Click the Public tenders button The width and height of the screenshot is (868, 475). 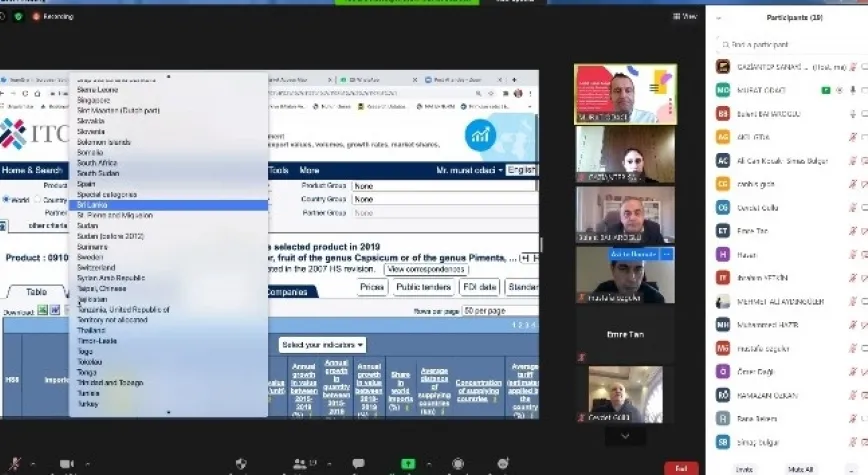tap(422, 287)
